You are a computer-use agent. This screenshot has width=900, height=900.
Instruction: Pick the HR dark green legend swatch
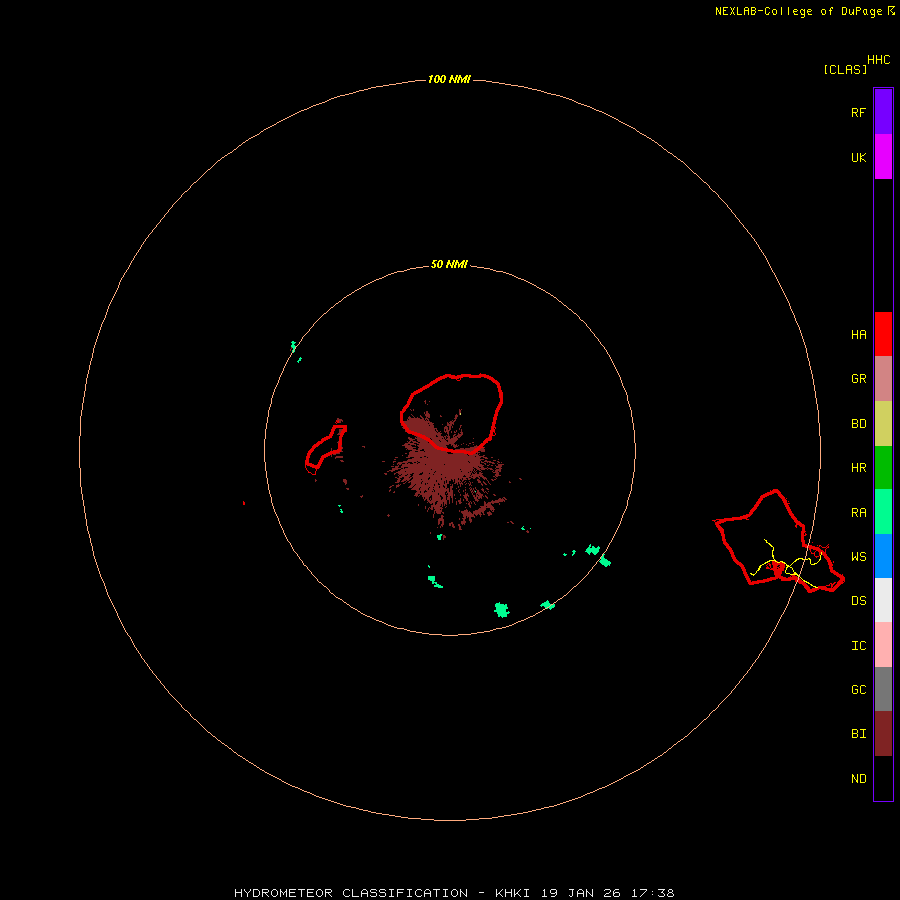click(x=883, y=468)
